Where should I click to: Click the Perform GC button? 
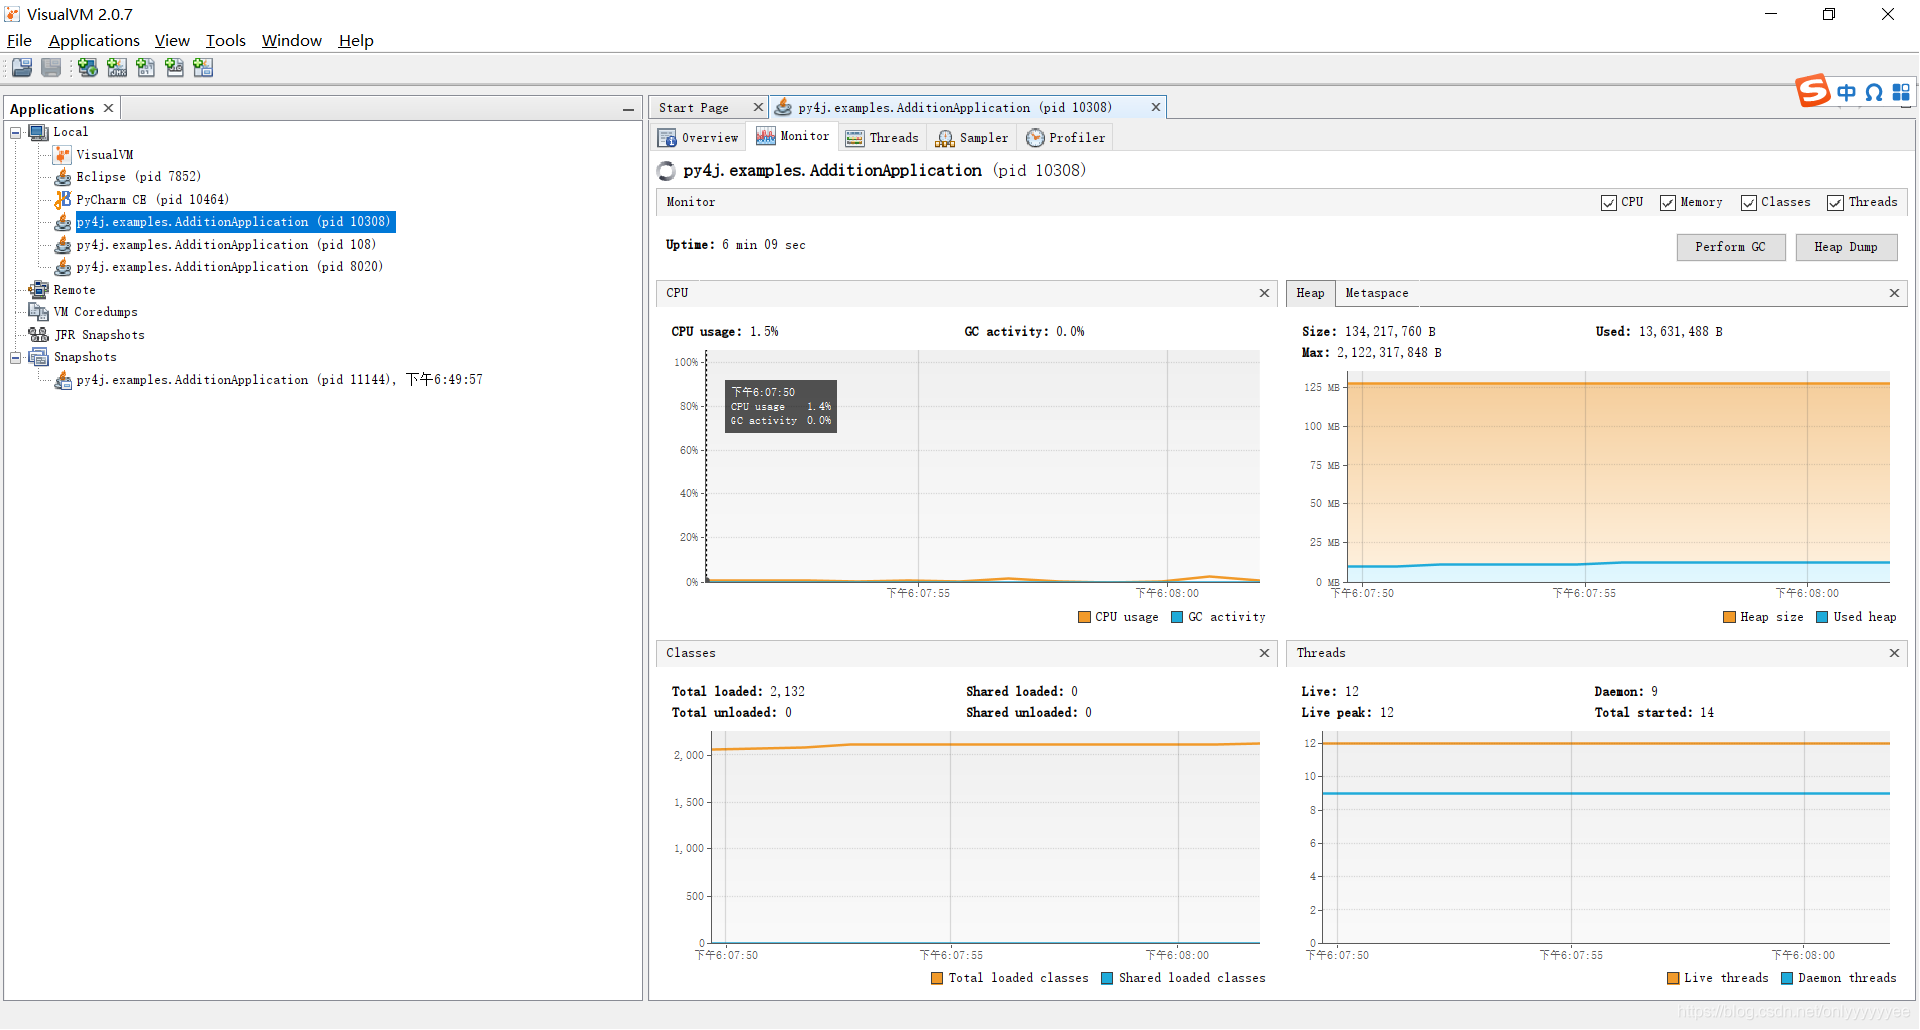tap(1731, 247)
